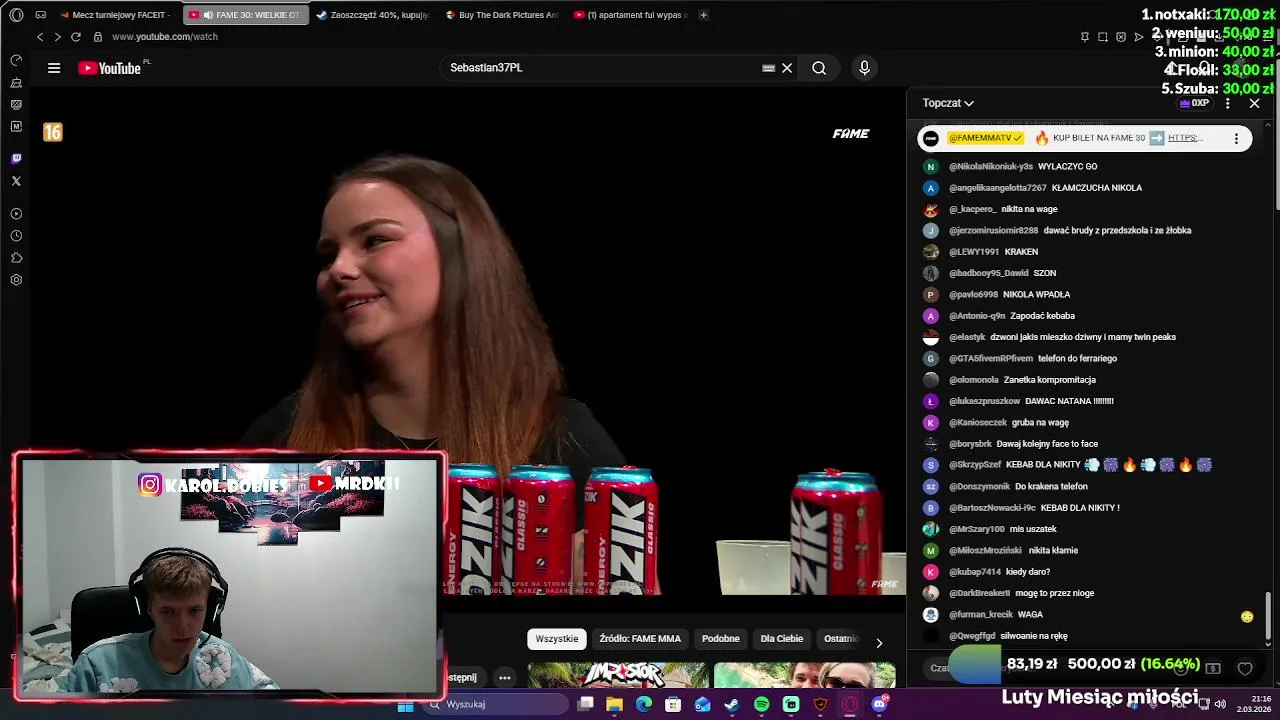Open the sidebar settings gear icon
Screen dimensions: 1280x720
pos(16,280)
